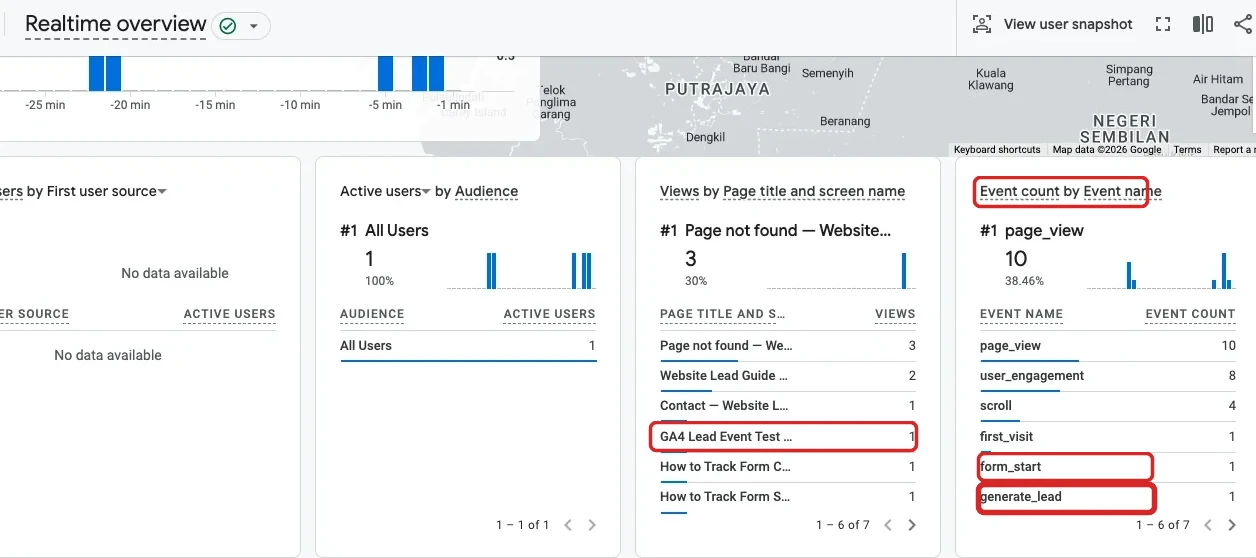Screen dimensions: 1256x558
Task: Select the Website Lead Guide row
Action: click(x=788, y=376)
